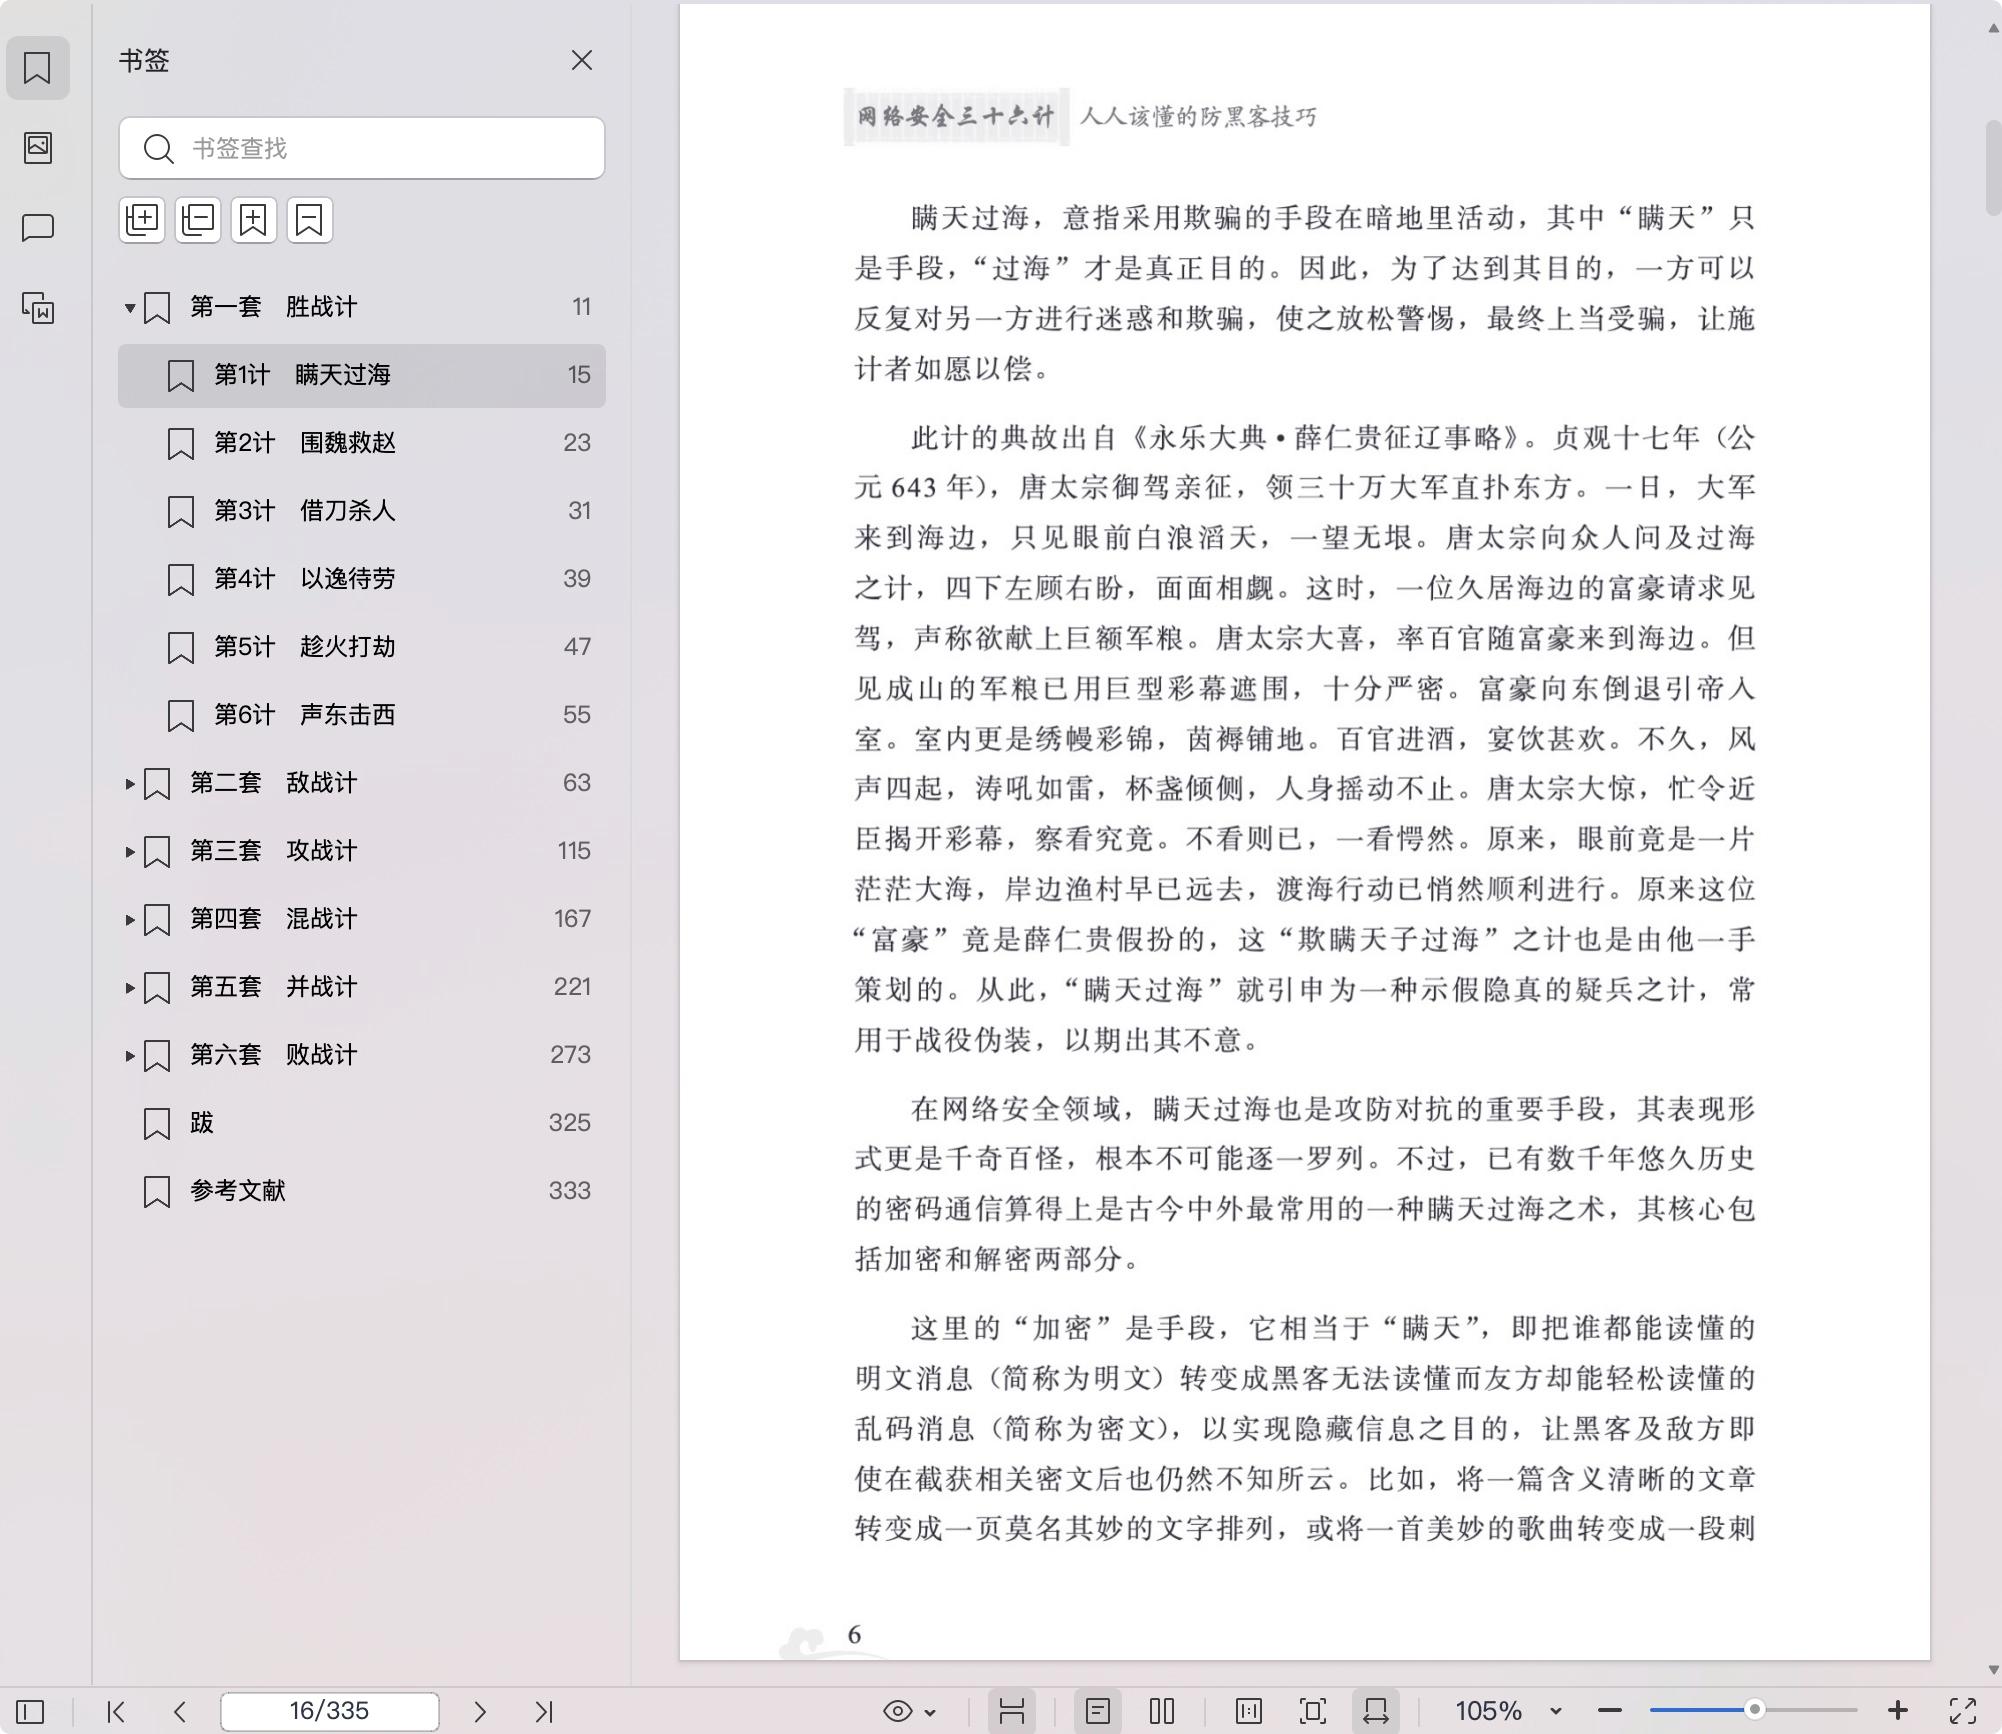Jump to the last page
Screen dimensions: 2002x1734
(544, 1711)
